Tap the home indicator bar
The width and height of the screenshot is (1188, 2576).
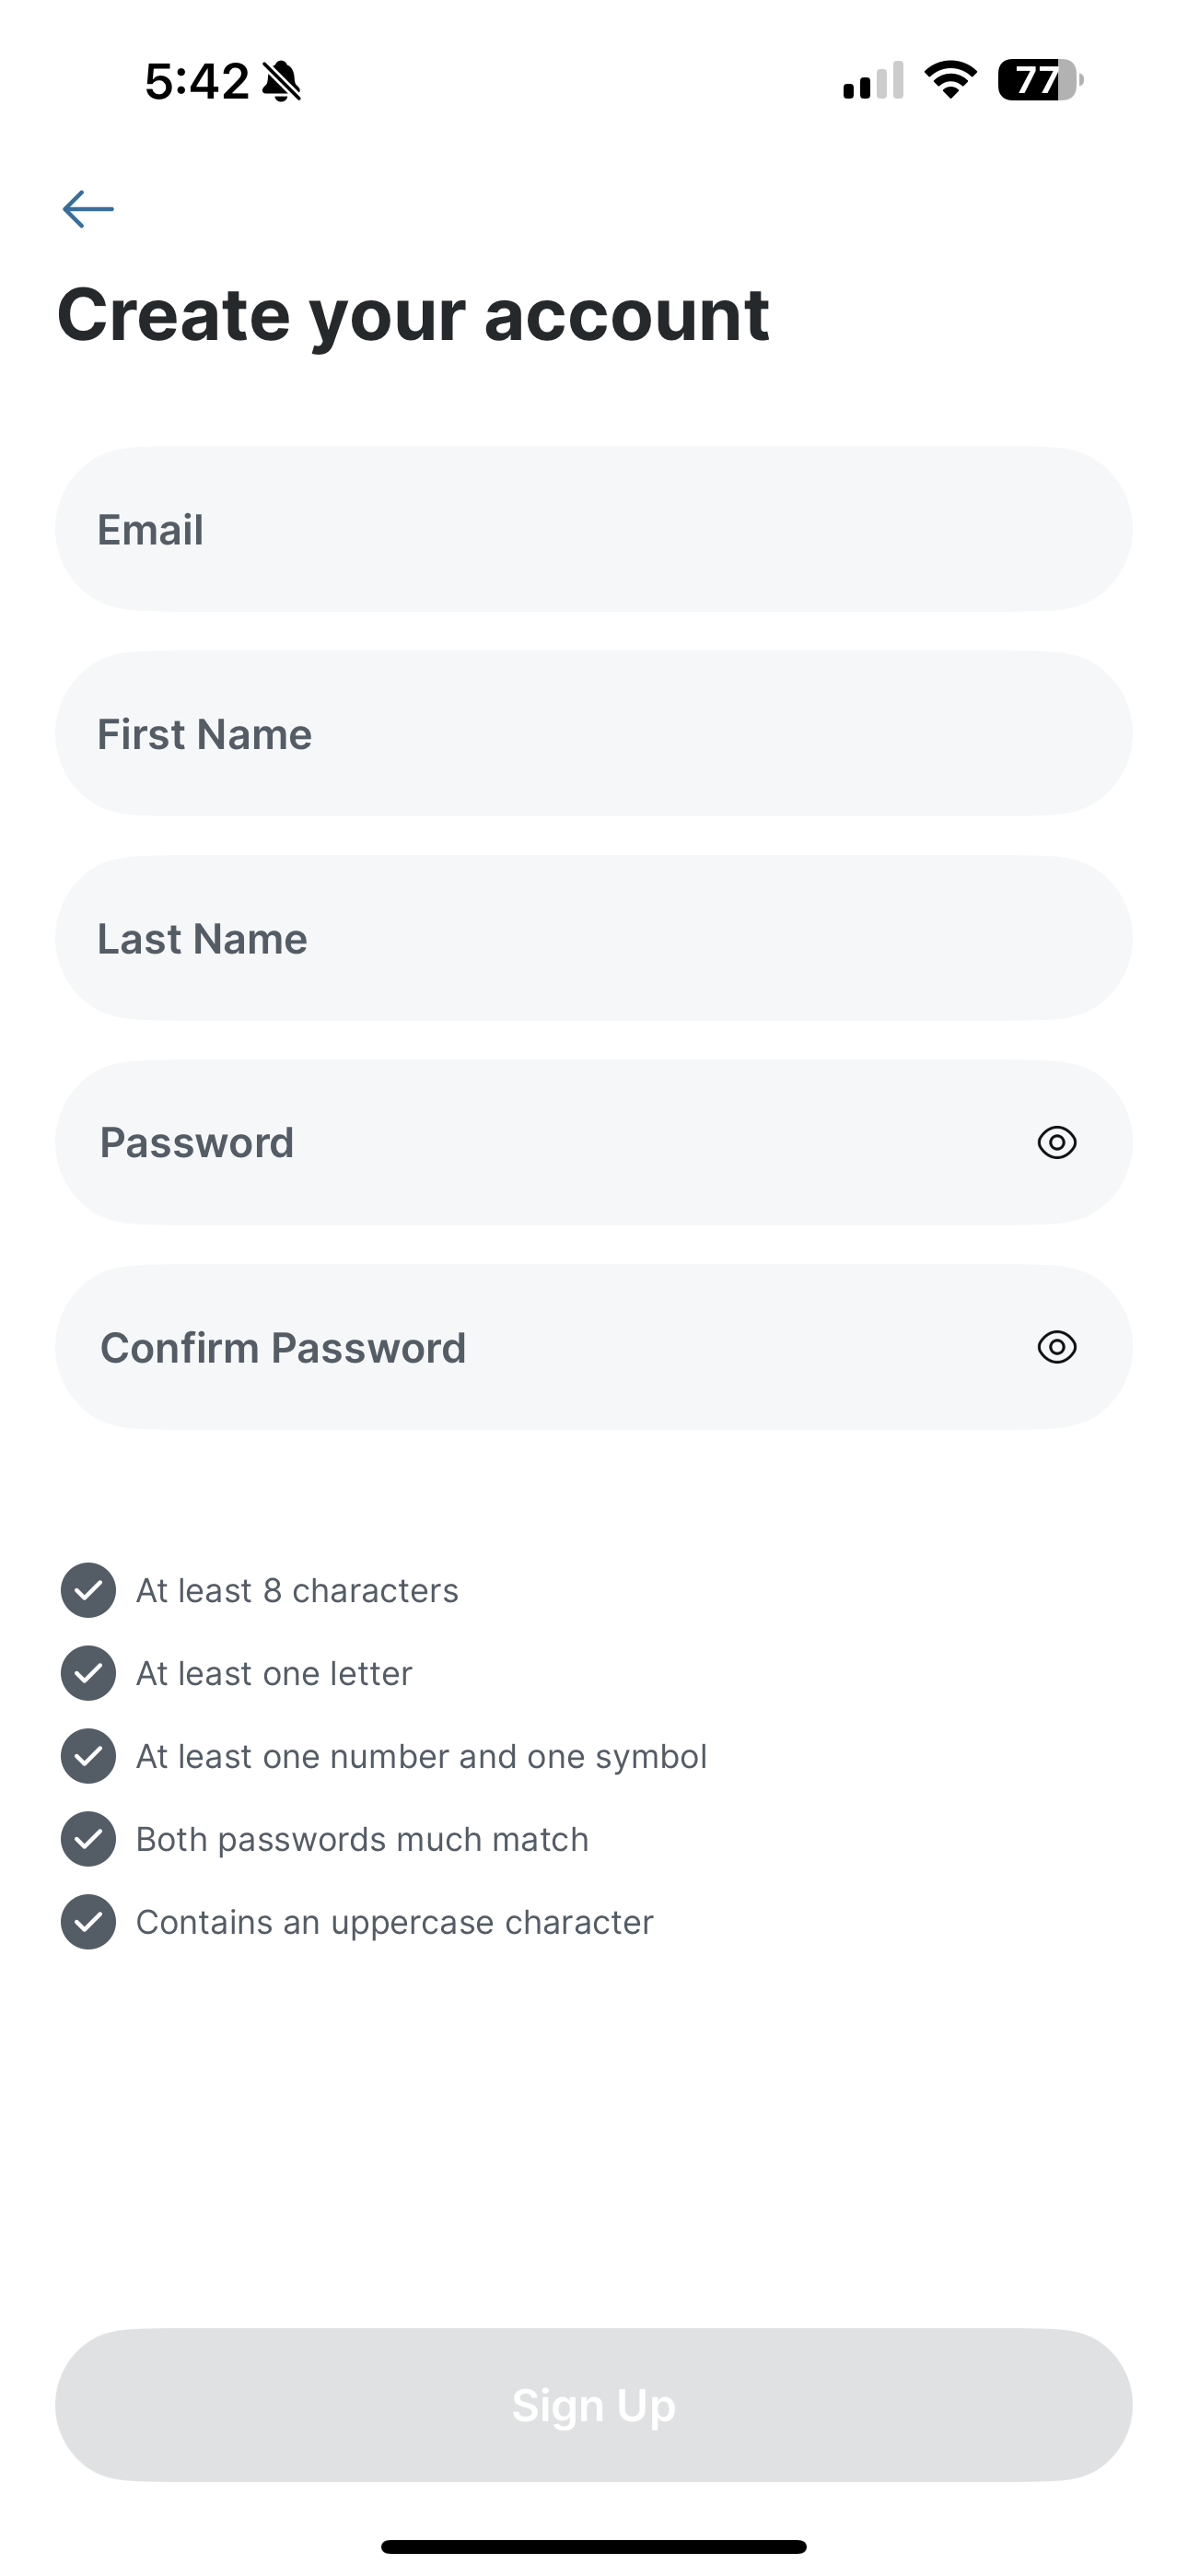[593, 2547]
